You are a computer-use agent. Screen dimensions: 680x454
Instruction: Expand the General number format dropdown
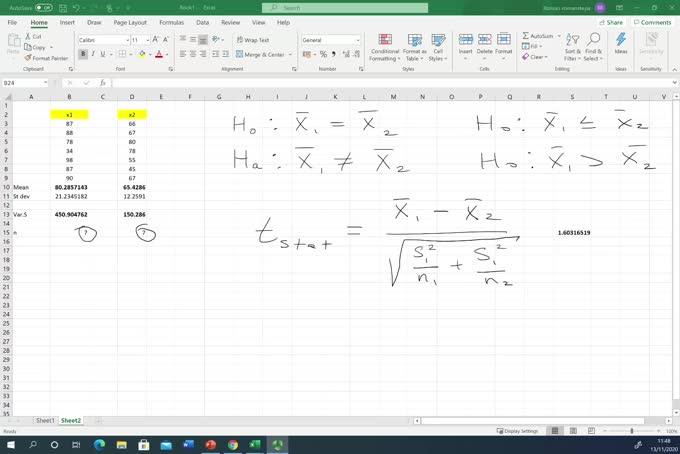pyautogui.click(x=358, y=40)
